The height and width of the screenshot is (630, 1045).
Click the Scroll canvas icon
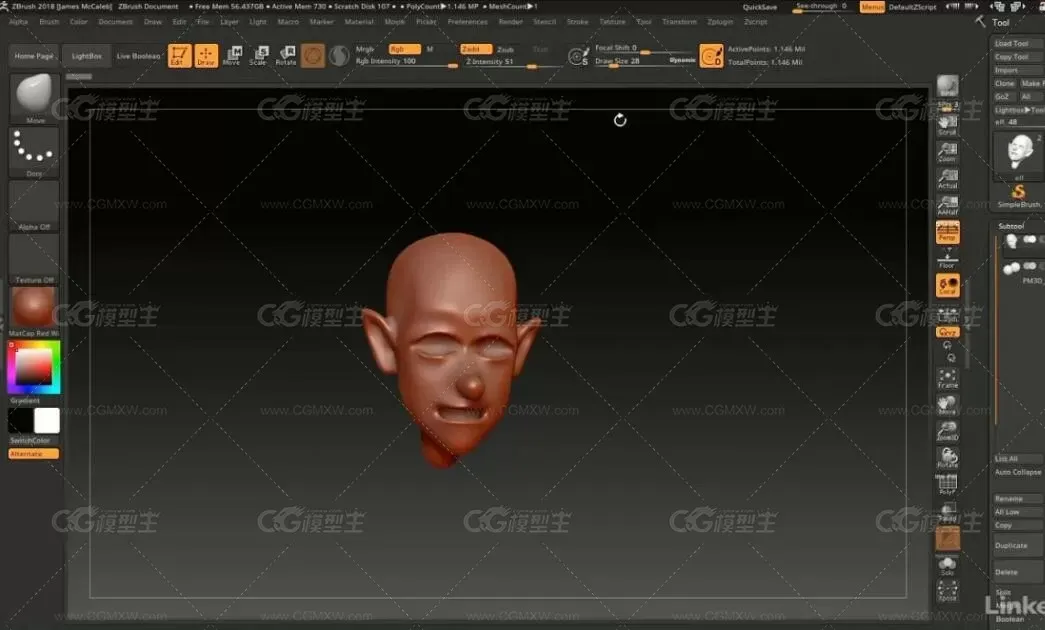click(x=947, y=125)
